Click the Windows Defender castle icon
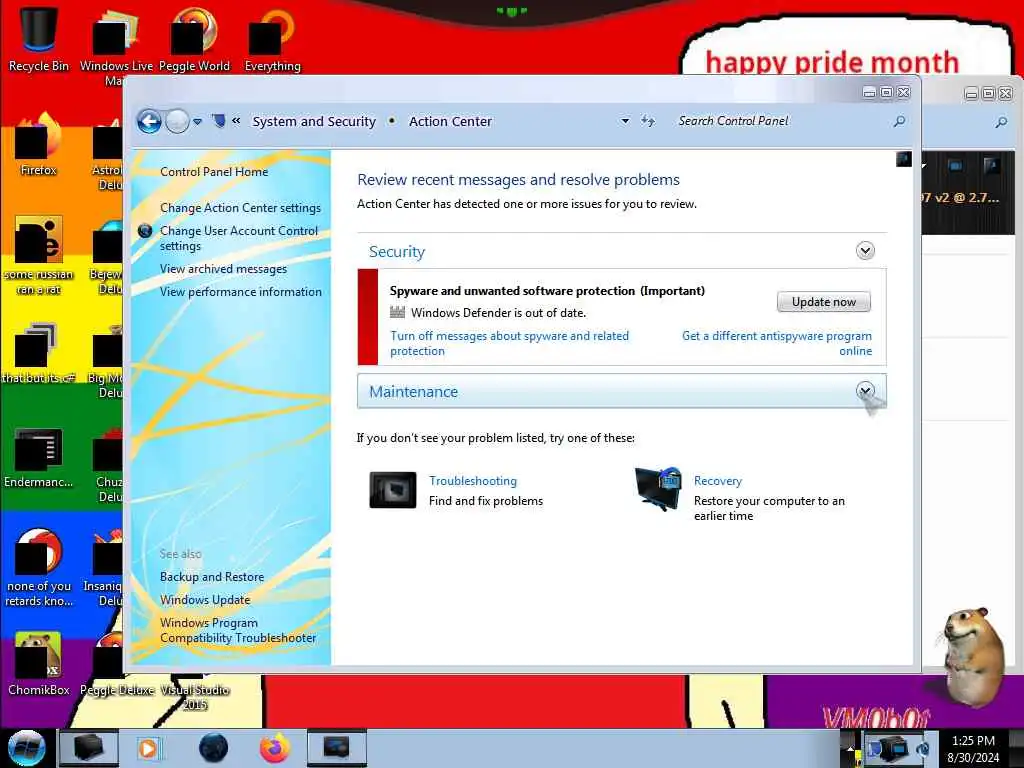The height and width of the screenshot is (768, 1024). pyautogui.click(x=397, y=312)
